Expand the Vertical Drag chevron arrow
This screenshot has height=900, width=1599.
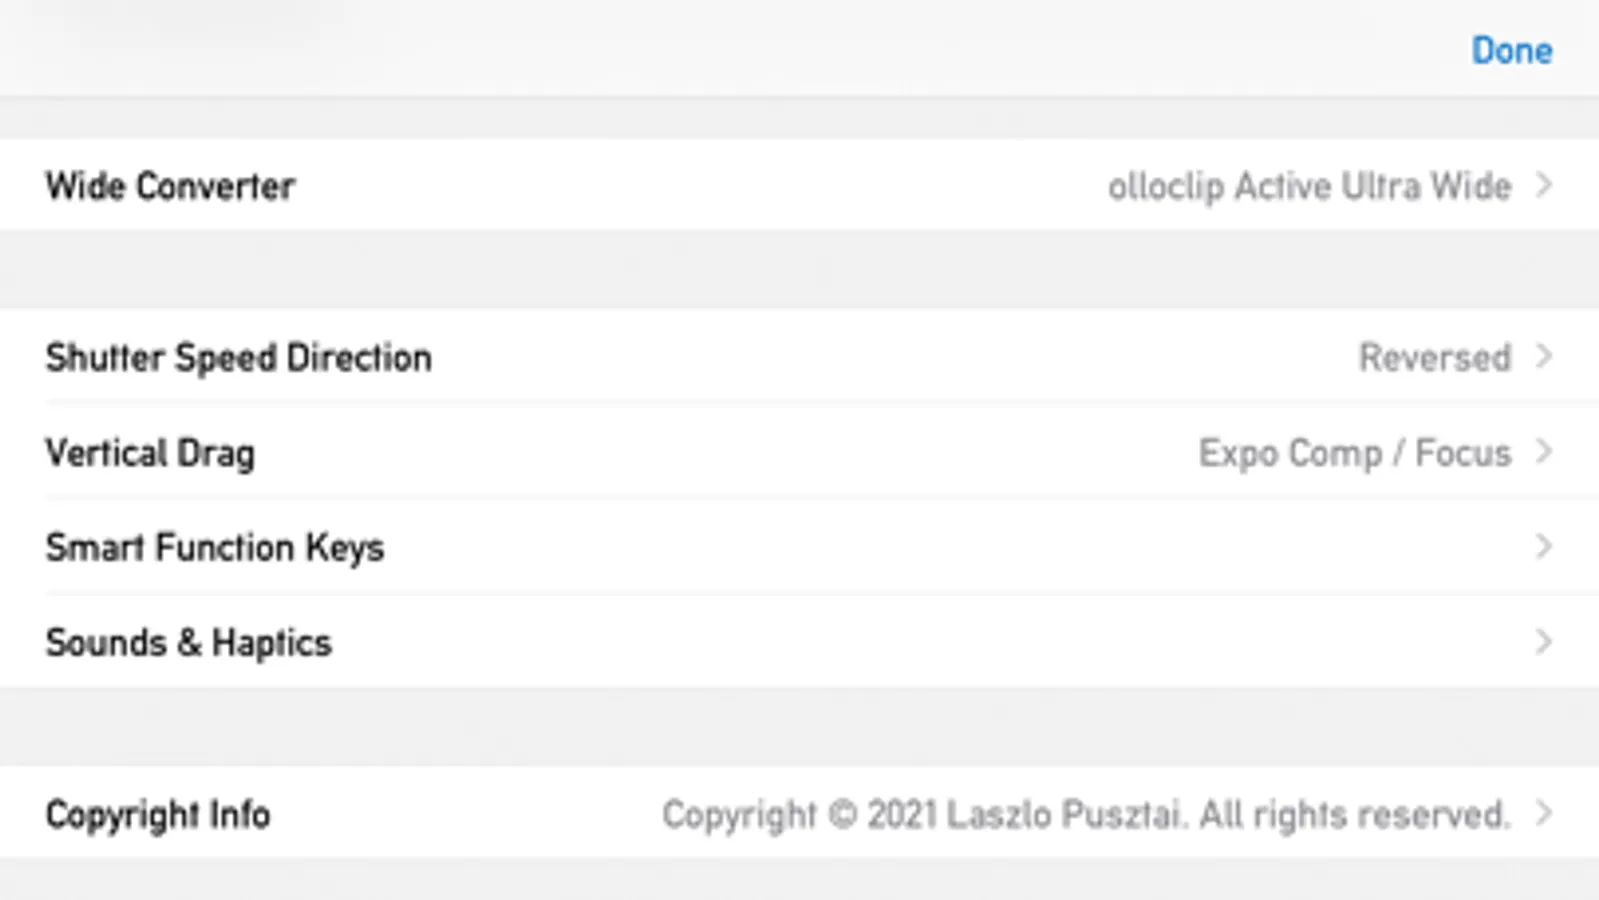[1544, 452]
